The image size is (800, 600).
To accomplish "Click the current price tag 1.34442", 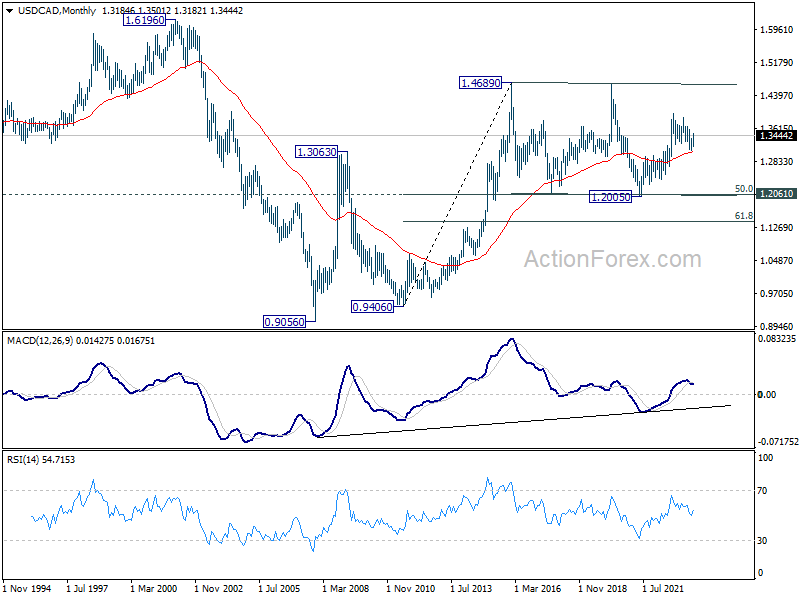I will (777, 136).
